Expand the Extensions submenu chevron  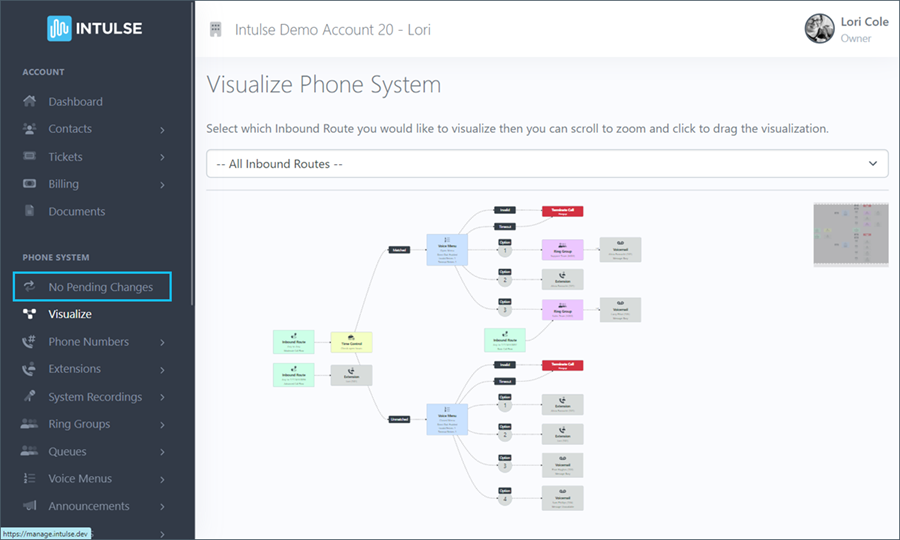[162, 370]
